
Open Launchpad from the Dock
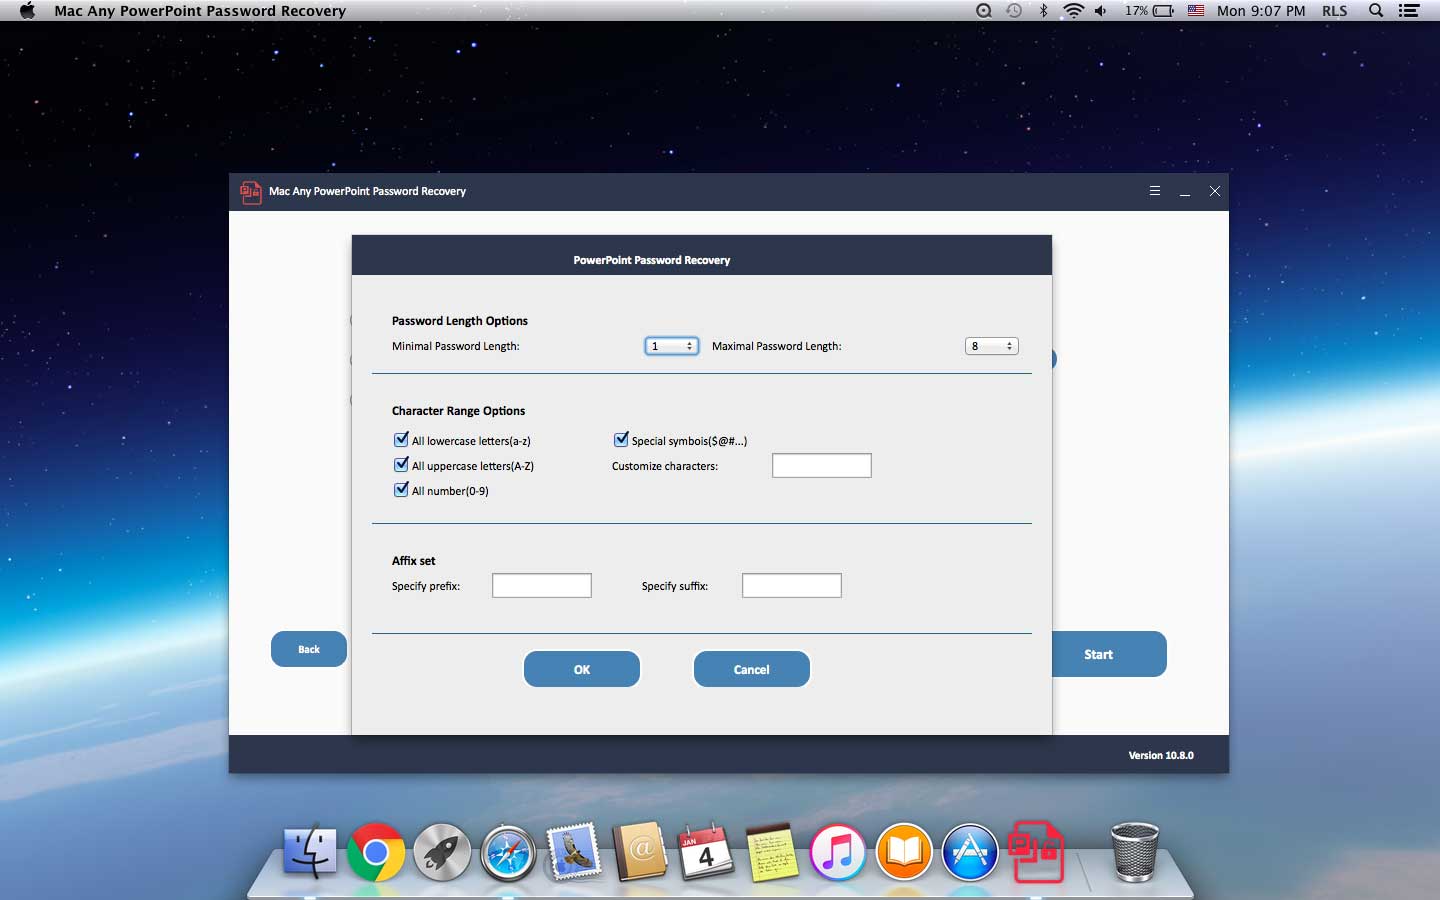pyautogui.click(x=442, y=852)
